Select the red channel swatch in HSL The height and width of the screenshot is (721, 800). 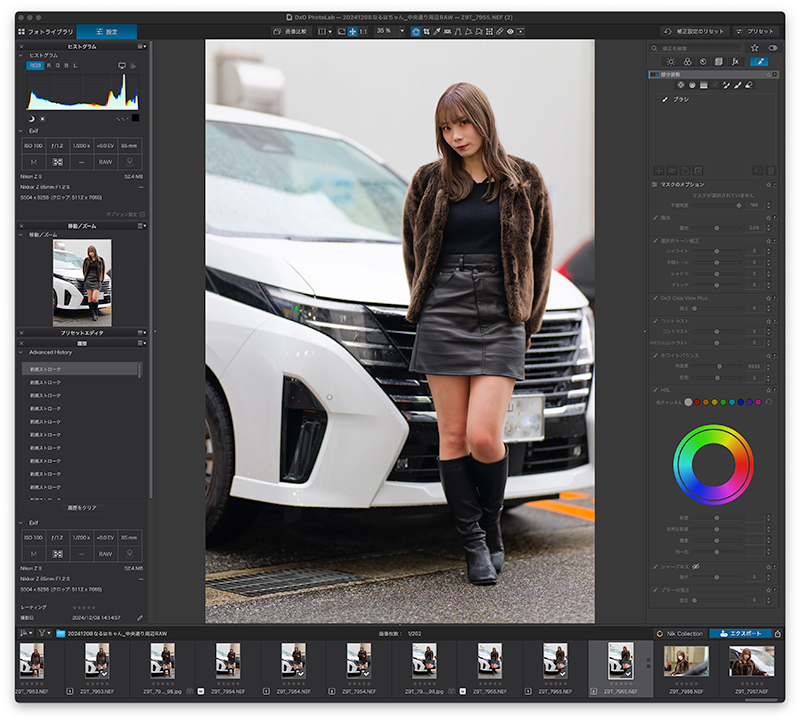[697, 402]
